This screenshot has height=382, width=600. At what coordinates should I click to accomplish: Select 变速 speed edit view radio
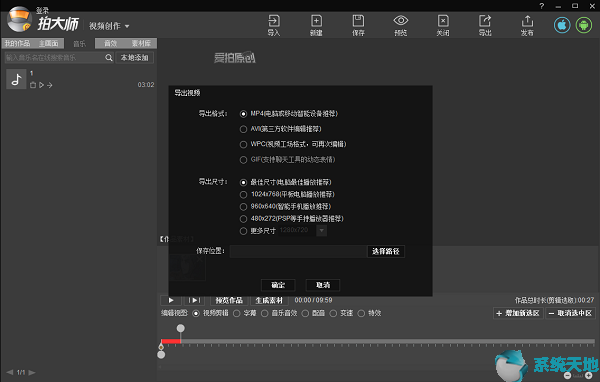pos(333,313)
